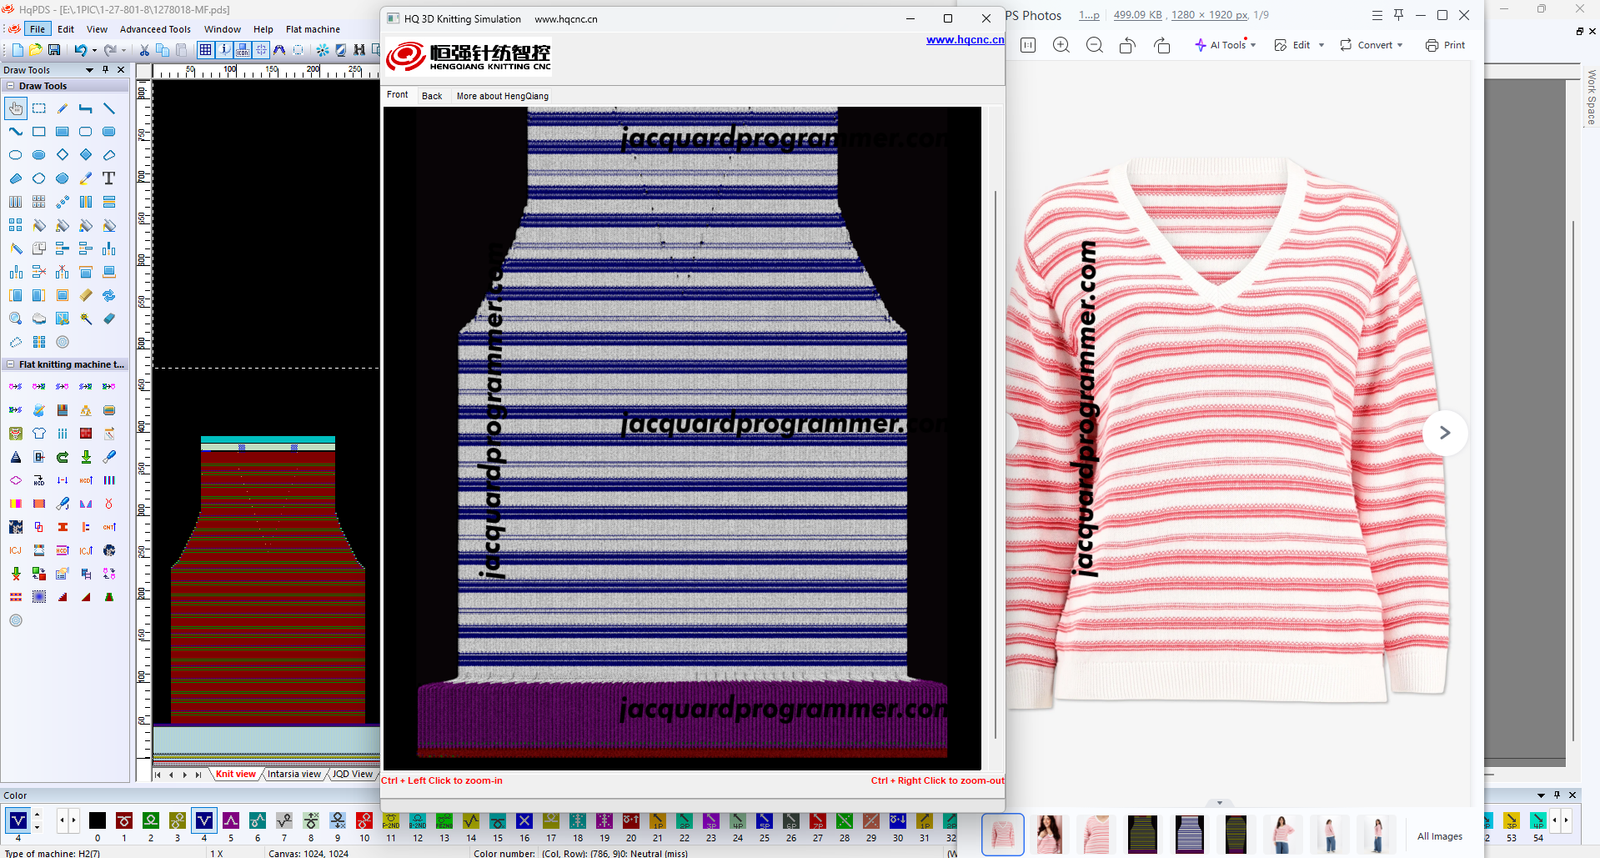This screenshot has width=1600, height=858.
Task: Open the AI Tools dropdown
Action: [x=1225, y=45]
